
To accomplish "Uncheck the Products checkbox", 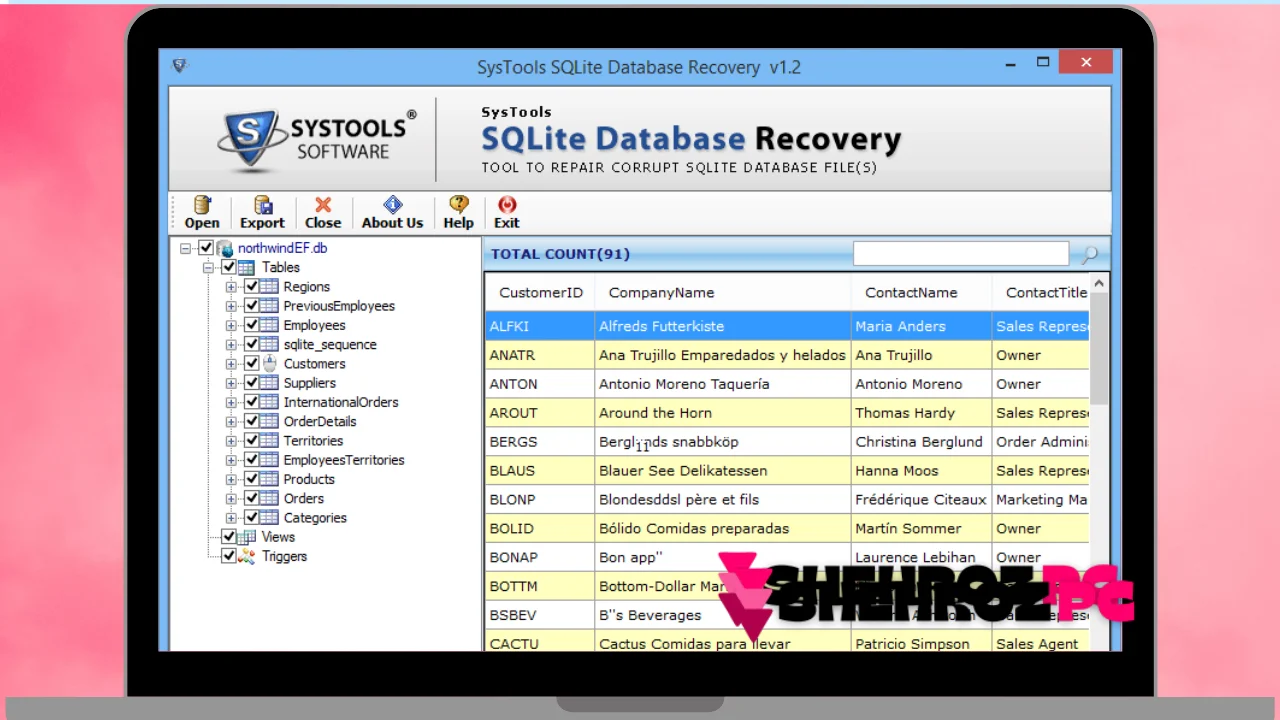I will pyautogui.click(x=251, y=479).
